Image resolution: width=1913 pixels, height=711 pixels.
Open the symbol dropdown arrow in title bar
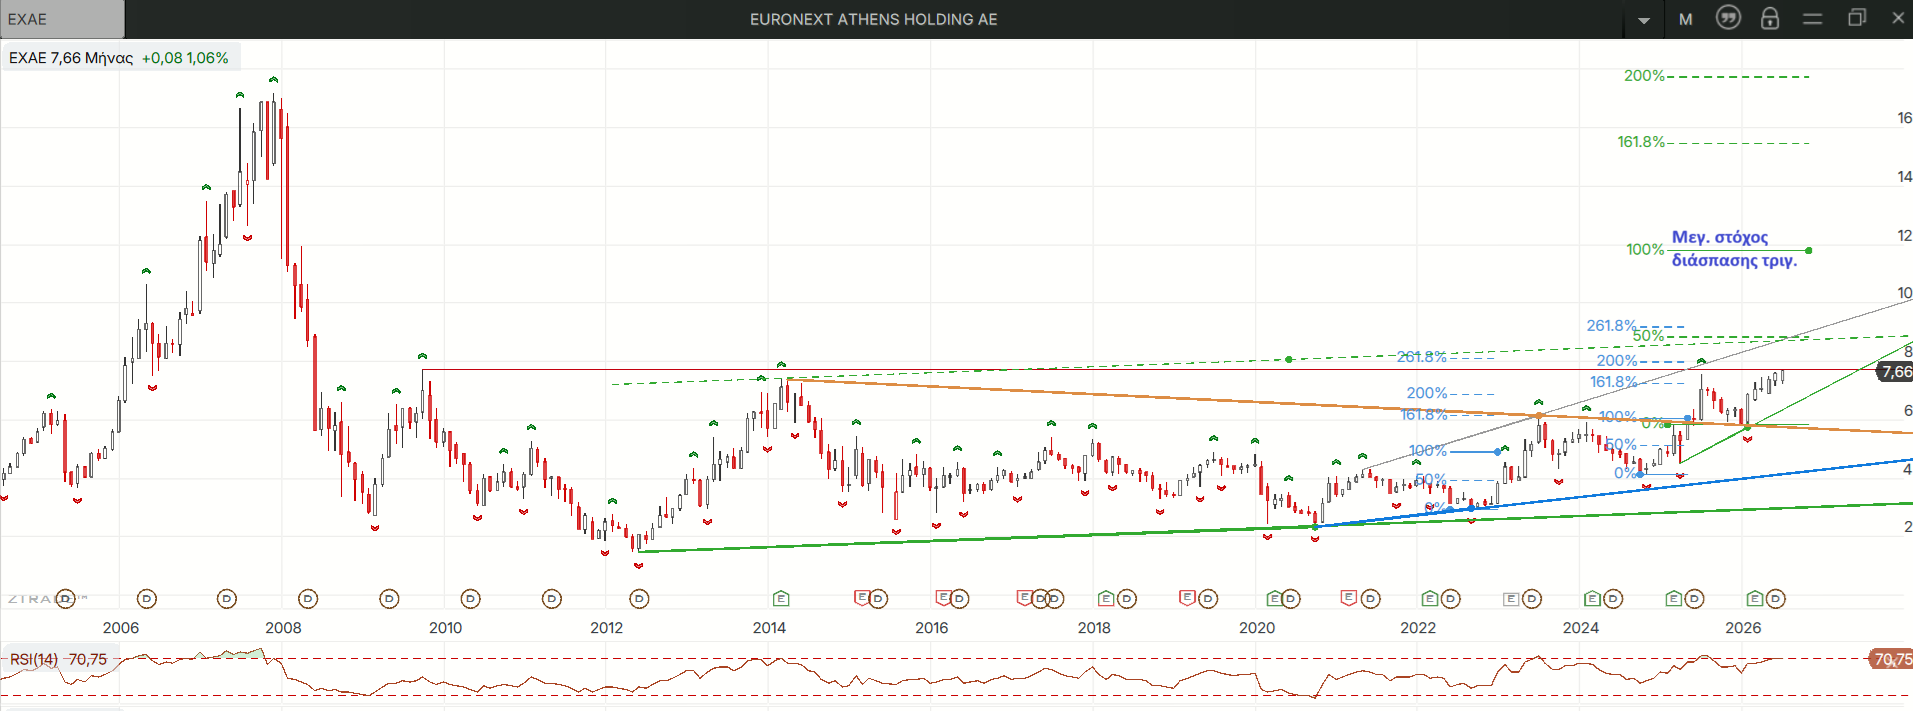pos(1644,20)
